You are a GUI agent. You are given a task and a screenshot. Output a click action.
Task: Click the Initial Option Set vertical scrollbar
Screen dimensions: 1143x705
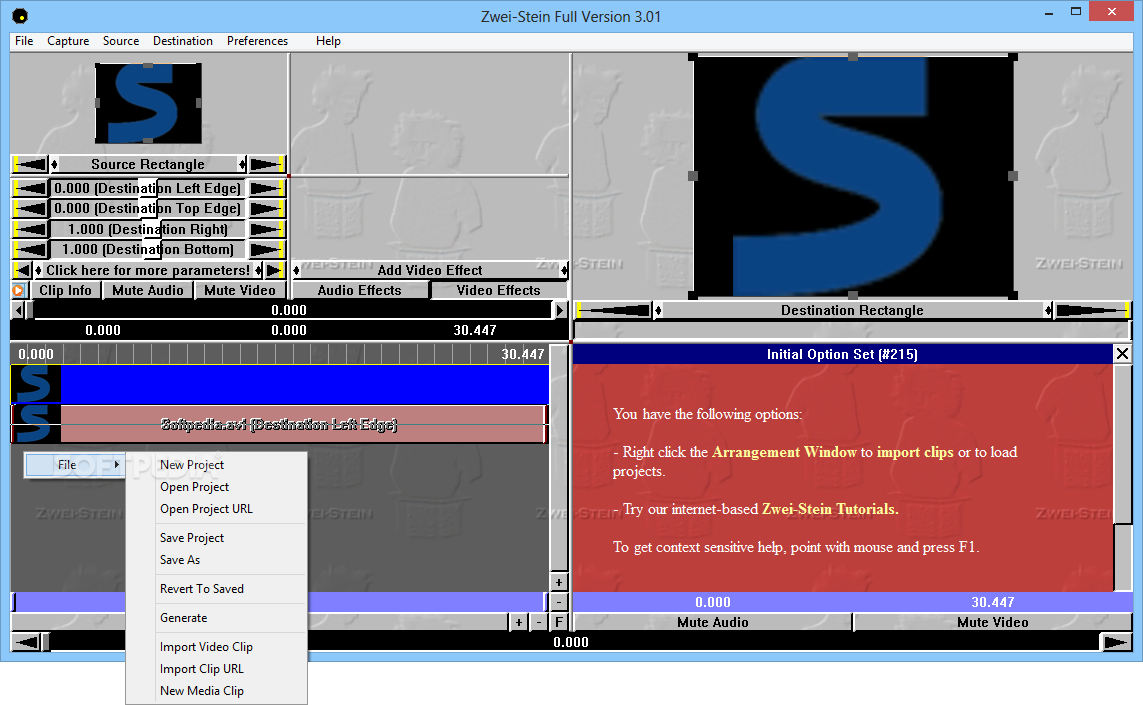click(x=1122, y=478)
